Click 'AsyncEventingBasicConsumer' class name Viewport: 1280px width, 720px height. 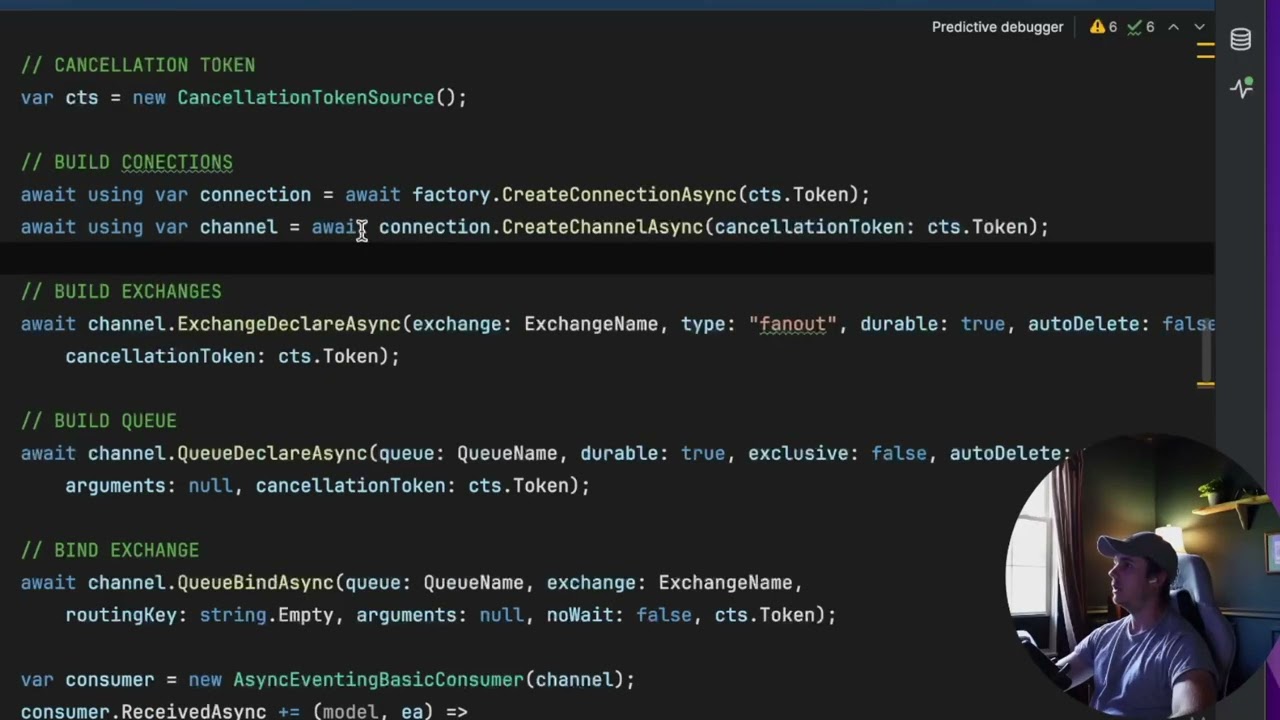378,680
